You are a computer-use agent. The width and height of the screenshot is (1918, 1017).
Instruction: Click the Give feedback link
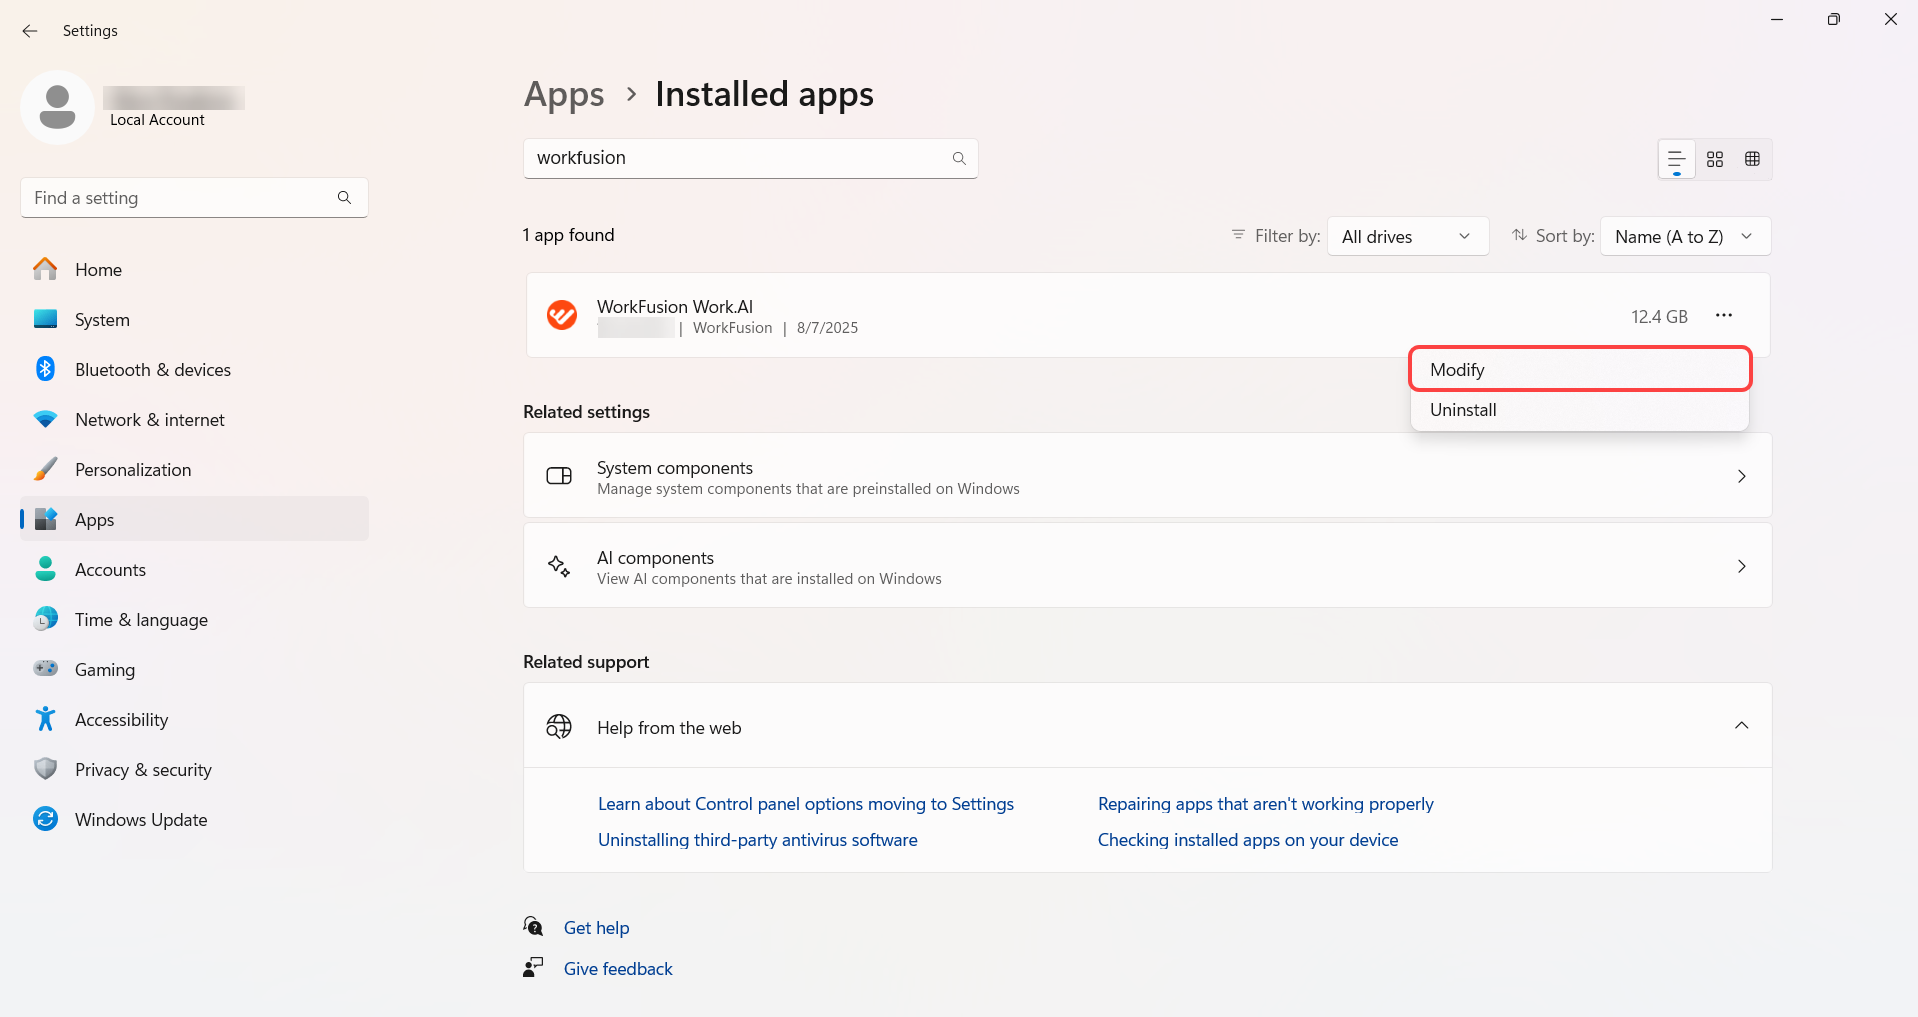[x=618, y=969]
